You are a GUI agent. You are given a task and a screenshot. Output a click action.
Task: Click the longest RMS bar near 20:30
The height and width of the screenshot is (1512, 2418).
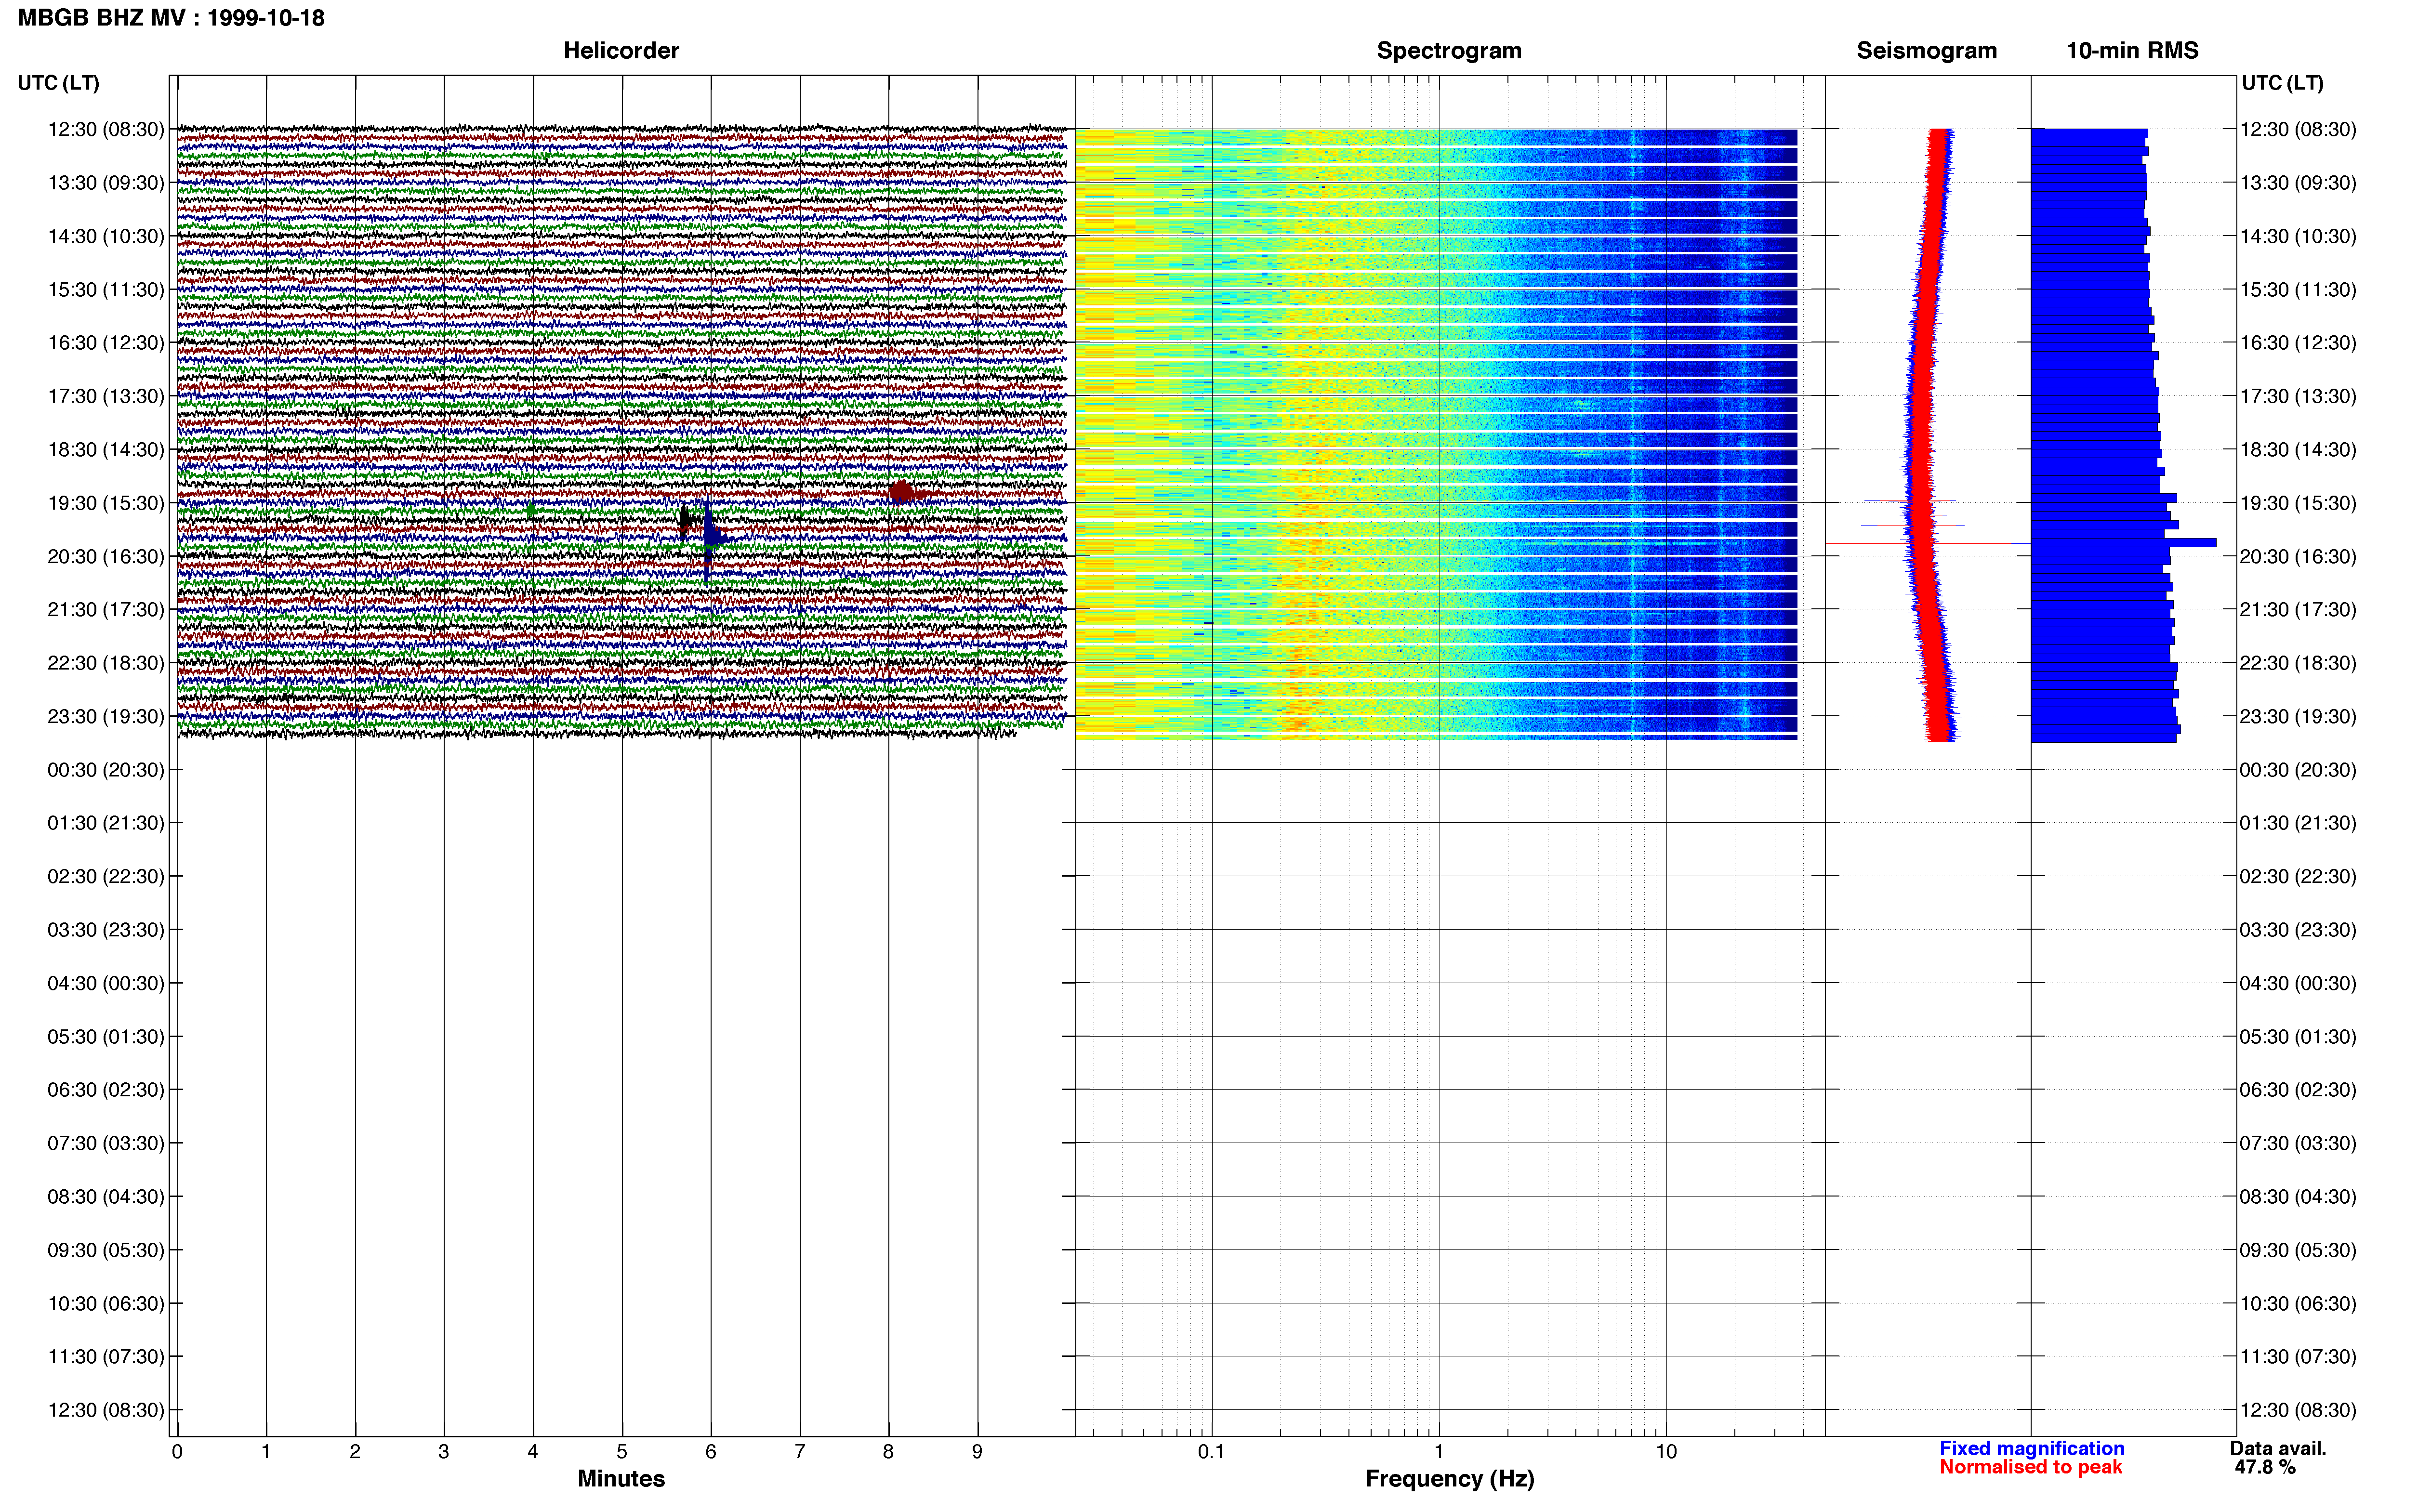click(x=2124, y=543)
